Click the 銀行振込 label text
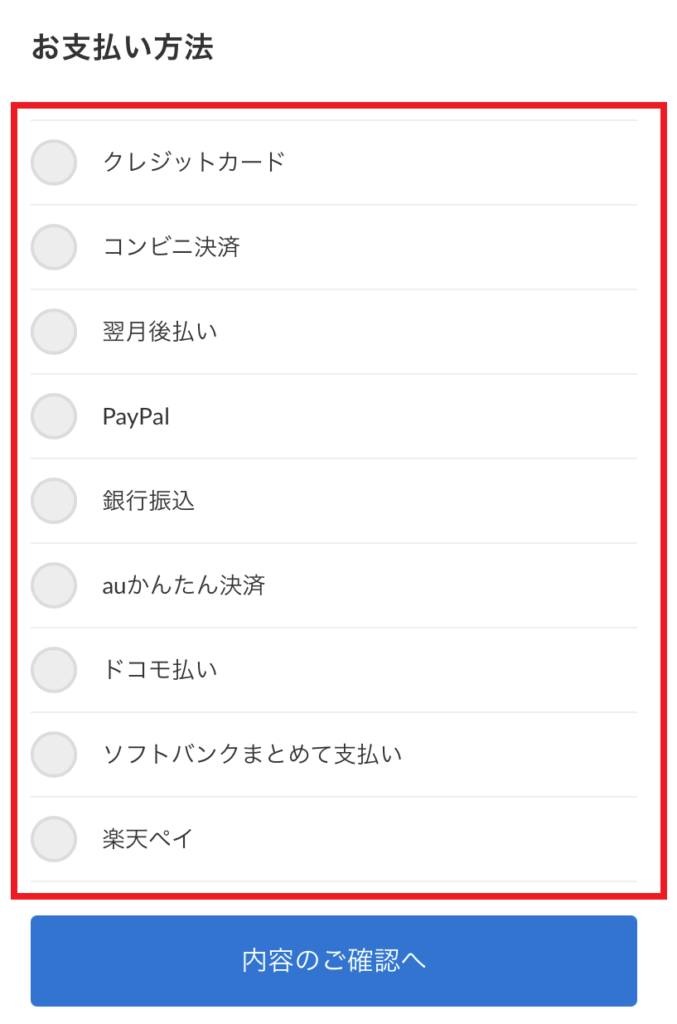This screenshot has height=1024, width=677. click(148, 500)
